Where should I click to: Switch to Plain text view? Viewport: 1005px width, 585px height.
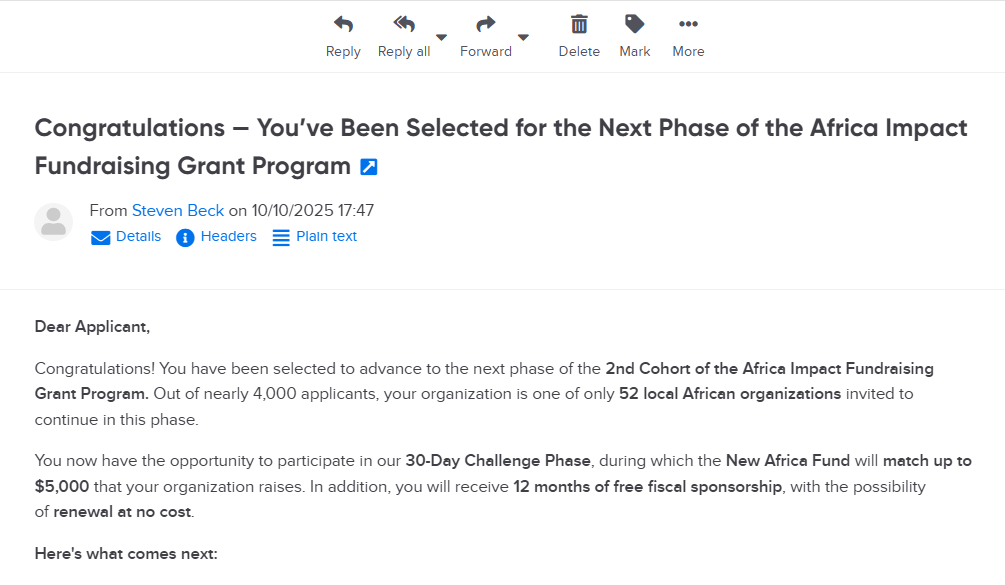pyautogui.click(x=326, y=236)
